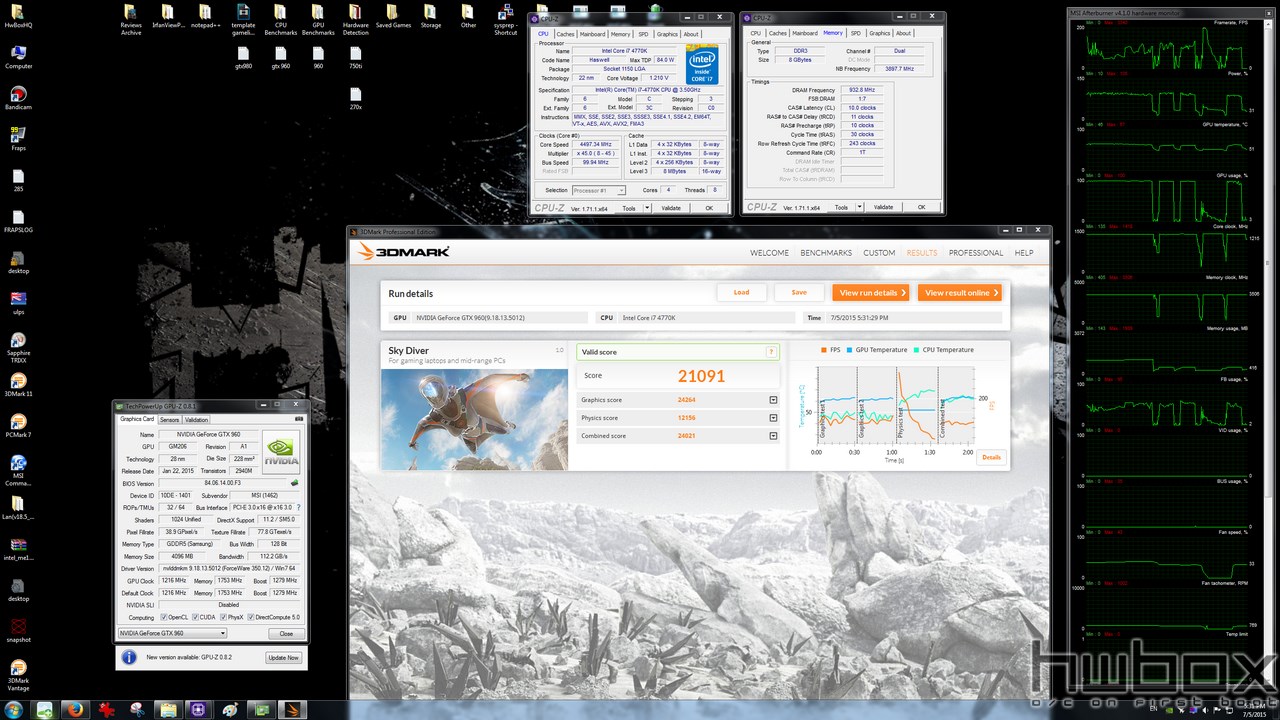
Task: Open the CUSTOM menu in 3DMark
Action: [x=879, y=253]
